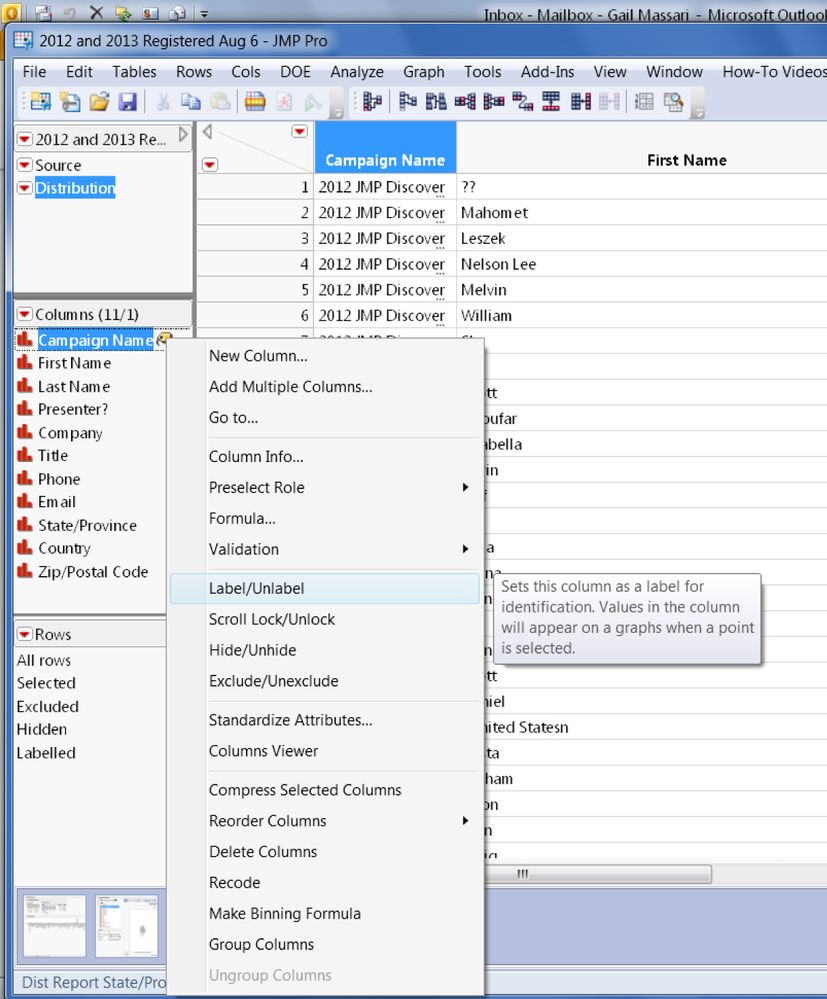The width and height of the screenshot is (827, 999).
Task: Click the First Name column header
Action: coord(642,147)
